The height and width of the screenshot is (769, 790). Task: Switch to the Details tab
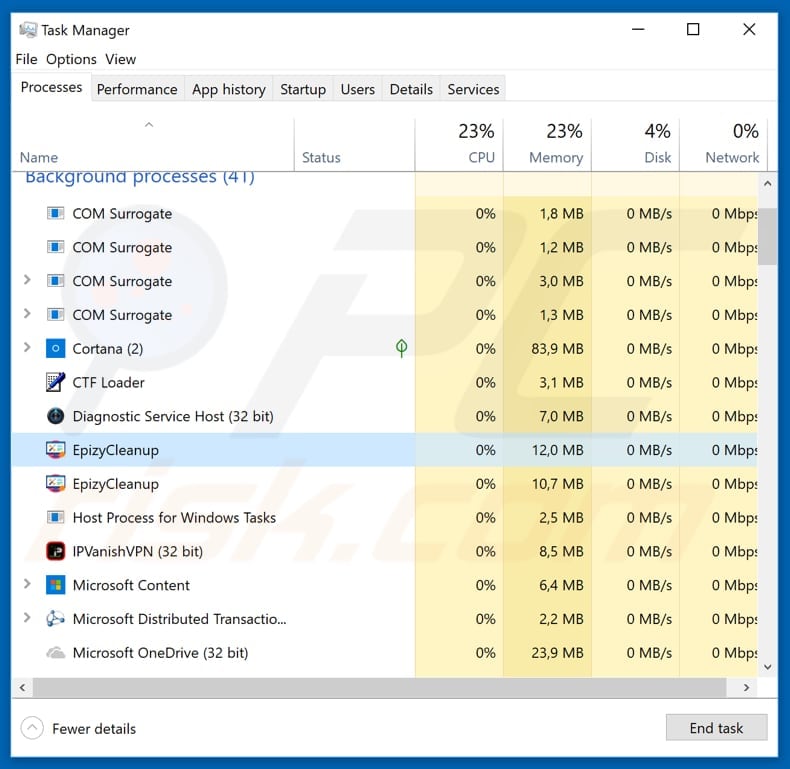[x=411, y=89]
